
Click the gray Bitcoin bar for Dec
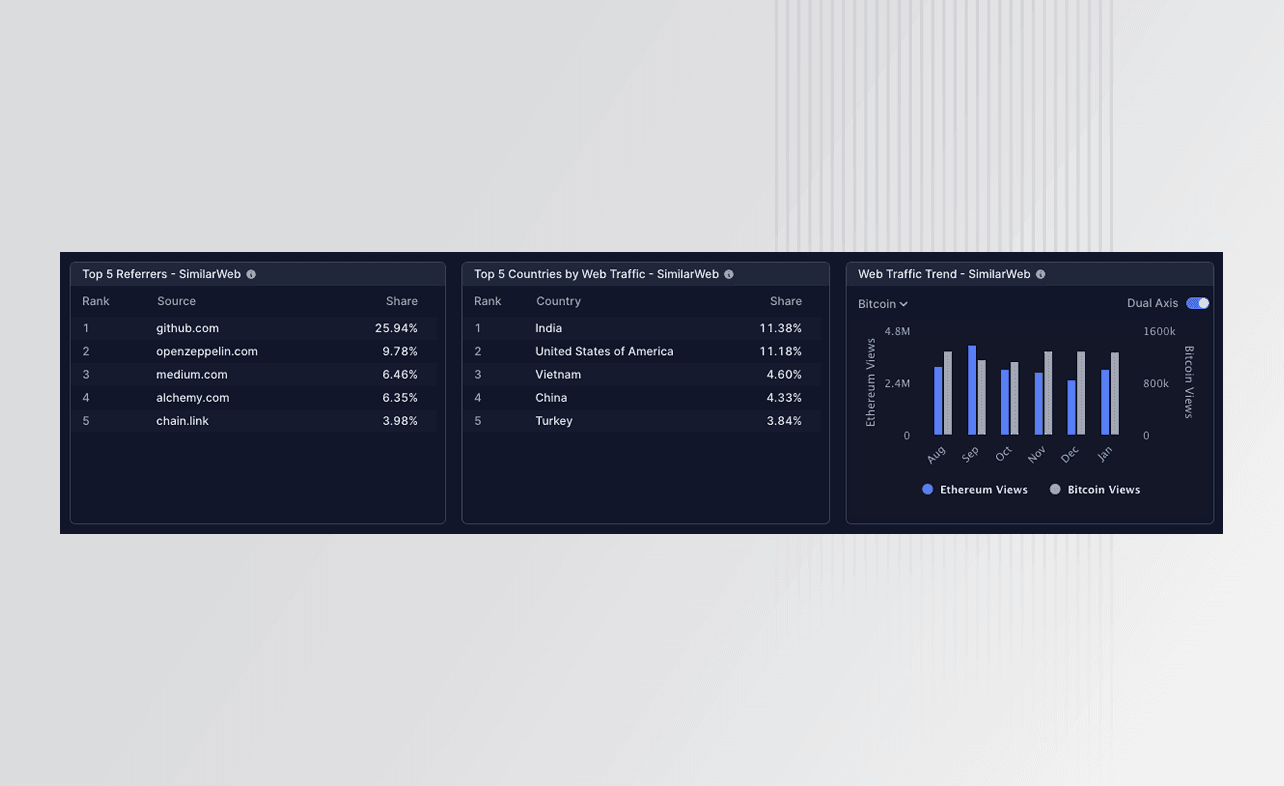point(1081,393)
